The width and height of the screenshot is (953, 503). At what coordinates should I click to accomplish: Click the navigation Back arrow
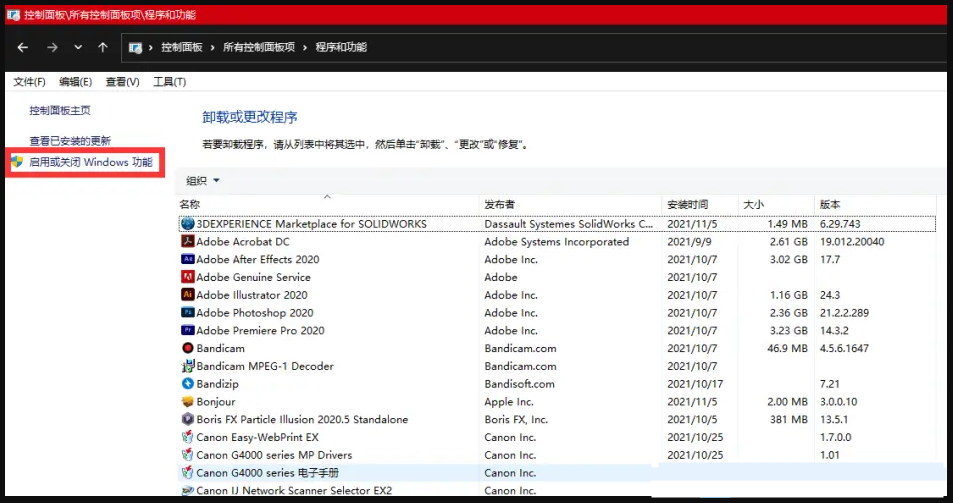click(23, 47)
